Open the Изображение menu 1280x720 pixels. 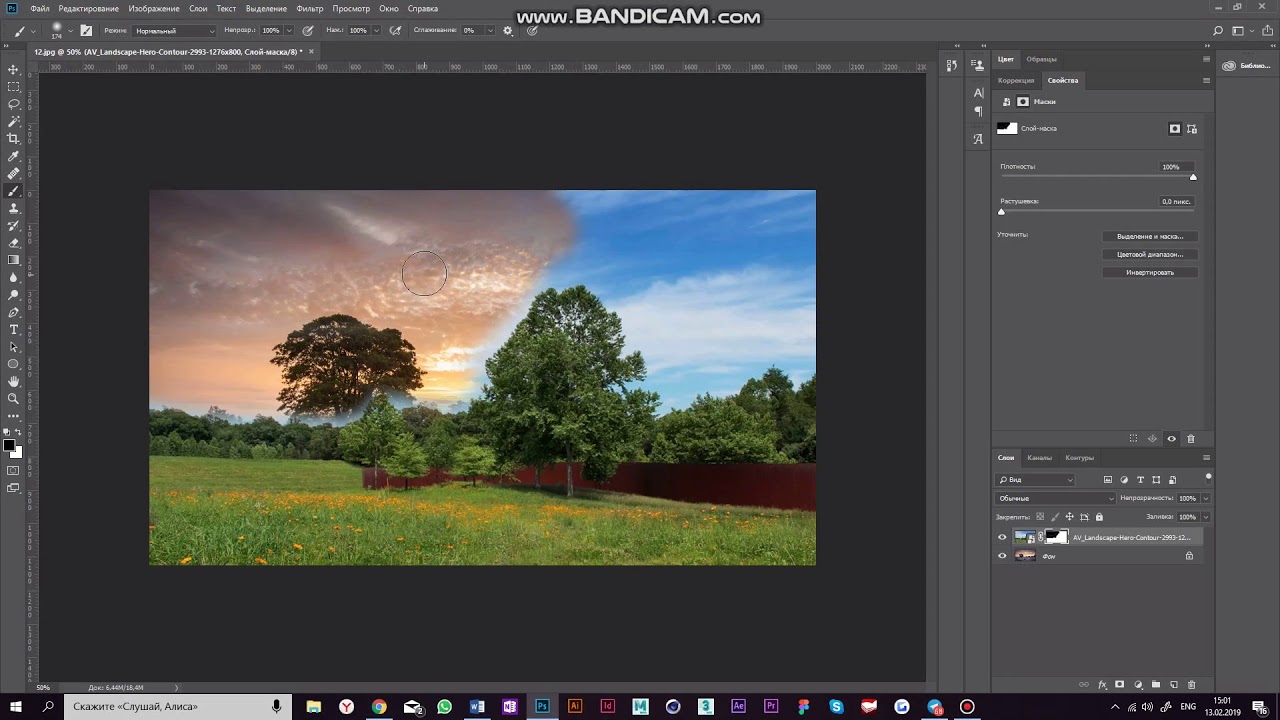click(x=154, y=8)
